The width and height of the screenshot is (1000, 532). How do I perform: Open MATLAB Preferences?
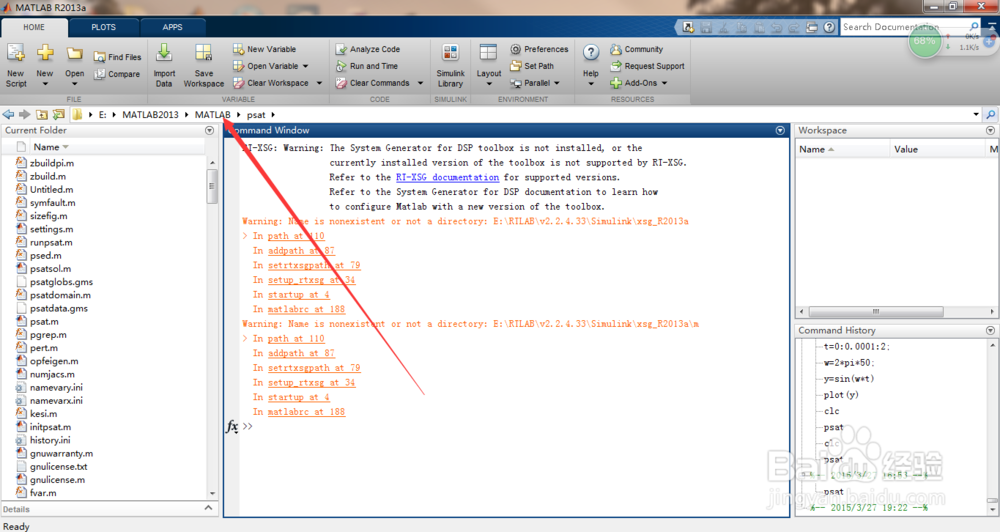(540, 49)
